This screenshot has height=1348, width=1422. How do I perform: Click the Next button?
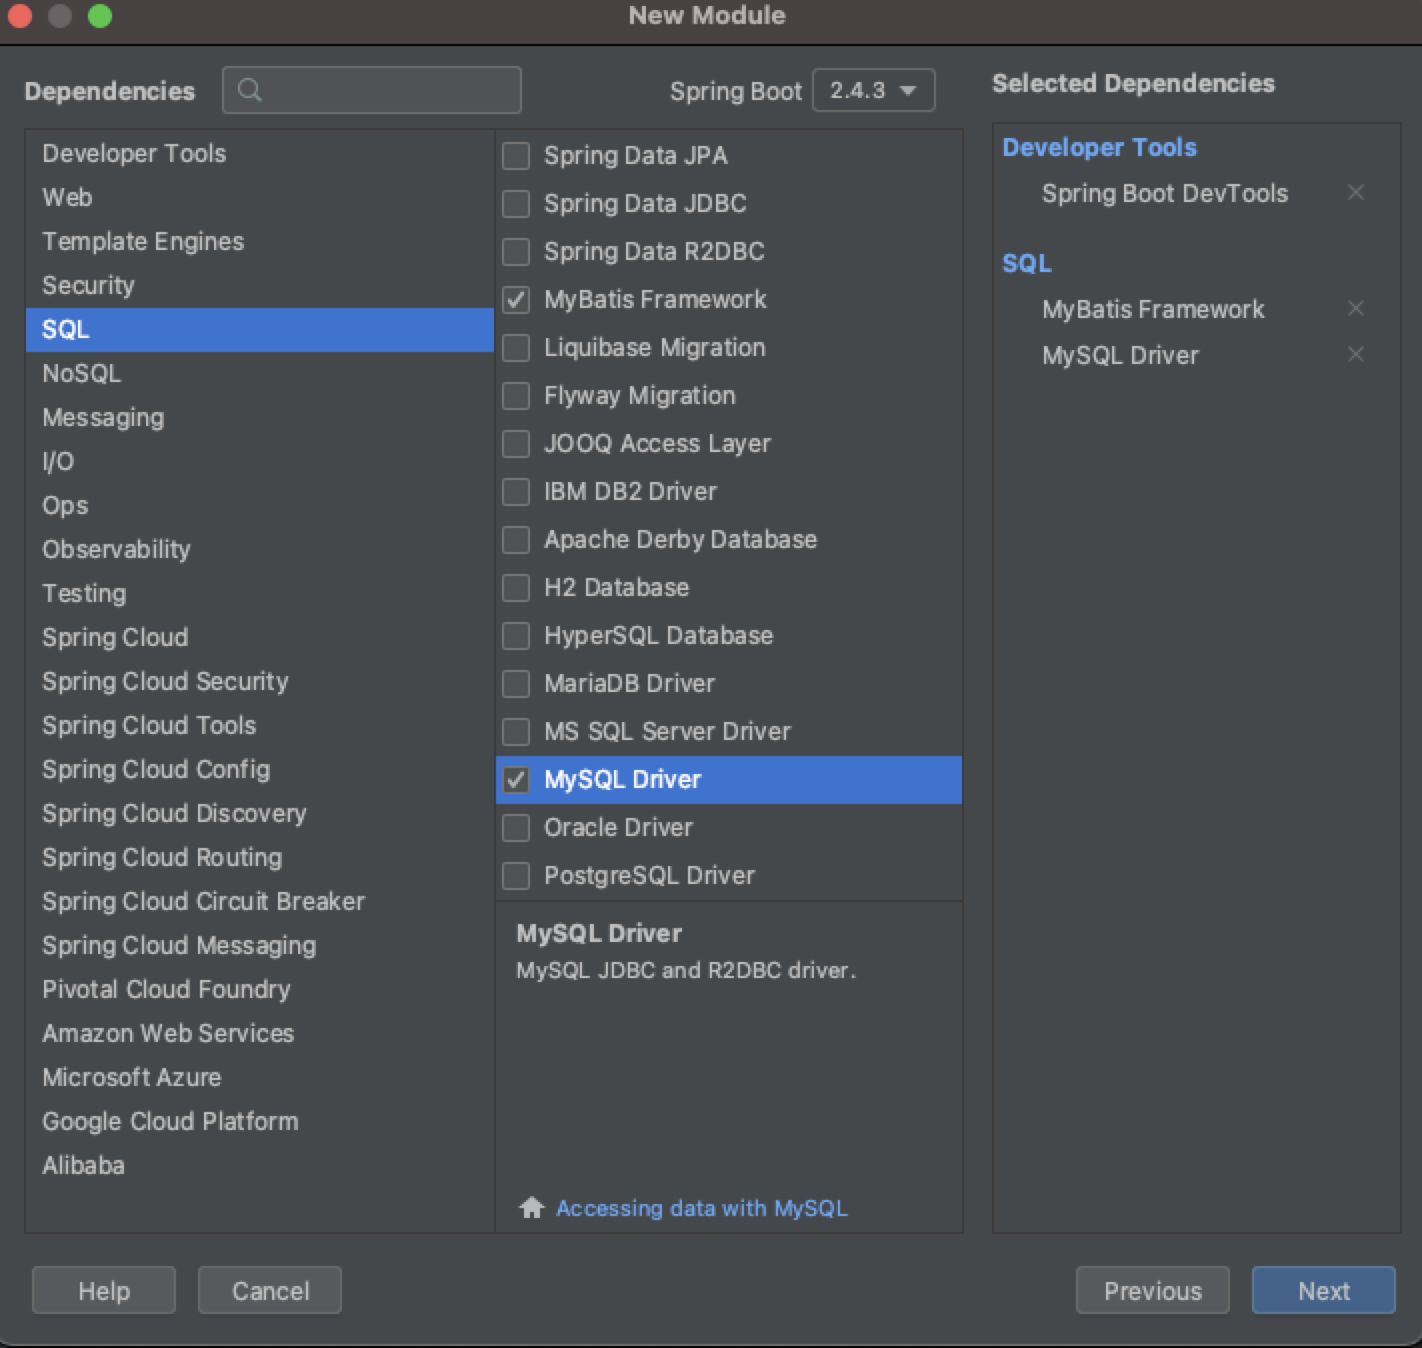1323,1291
